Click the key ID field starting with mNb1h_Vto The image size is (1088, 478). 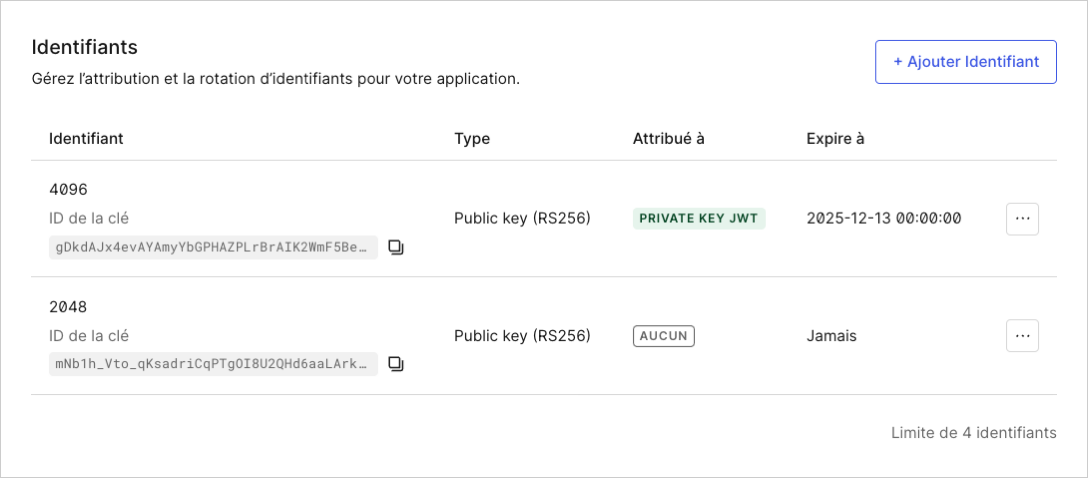point(213,364)
